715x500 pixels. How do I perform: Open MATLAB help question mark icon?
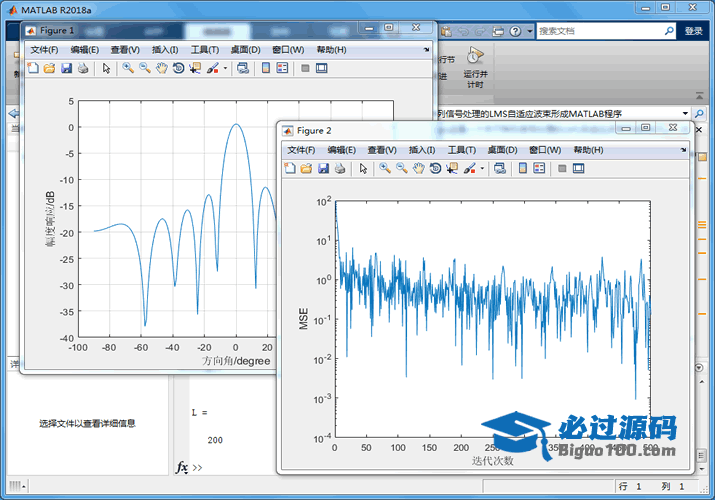515,31
